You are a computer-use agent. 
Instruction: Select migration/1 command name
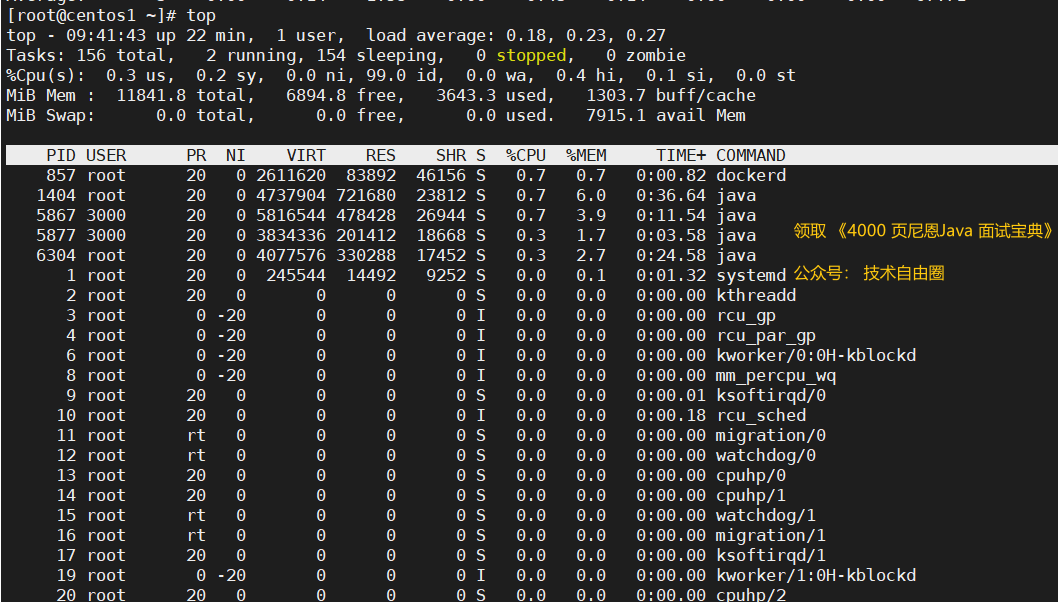coord(771,536)
